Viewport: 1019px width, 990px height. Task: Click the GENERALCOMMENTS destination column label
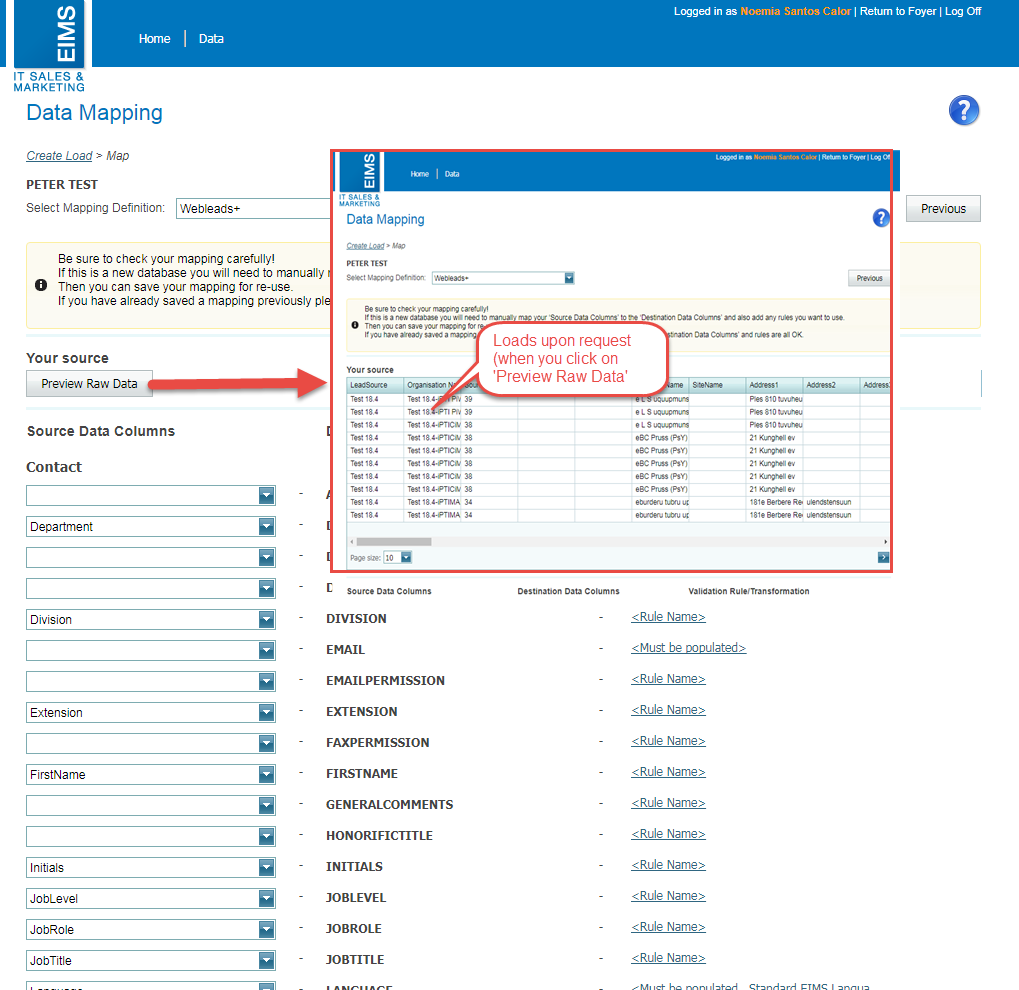click(389, 805)
